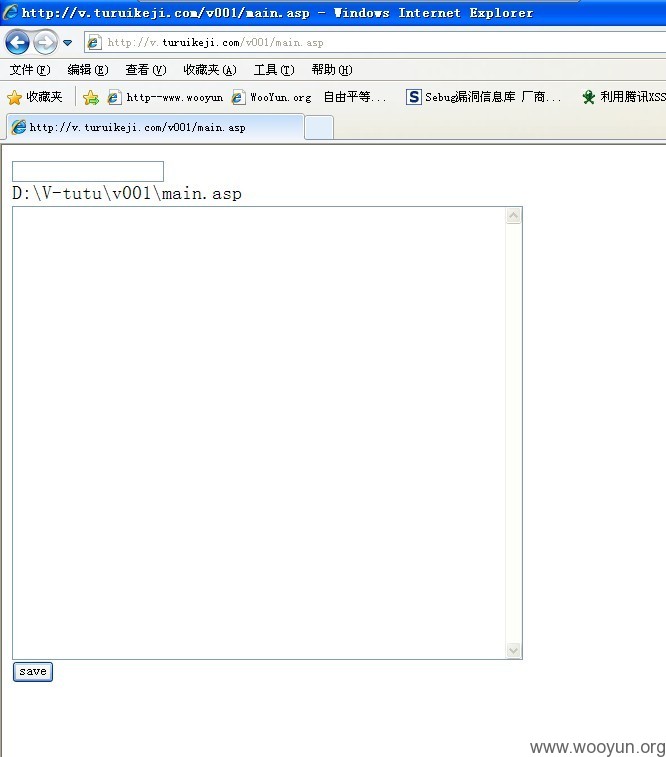Click inside the large file content textarea

259,433
